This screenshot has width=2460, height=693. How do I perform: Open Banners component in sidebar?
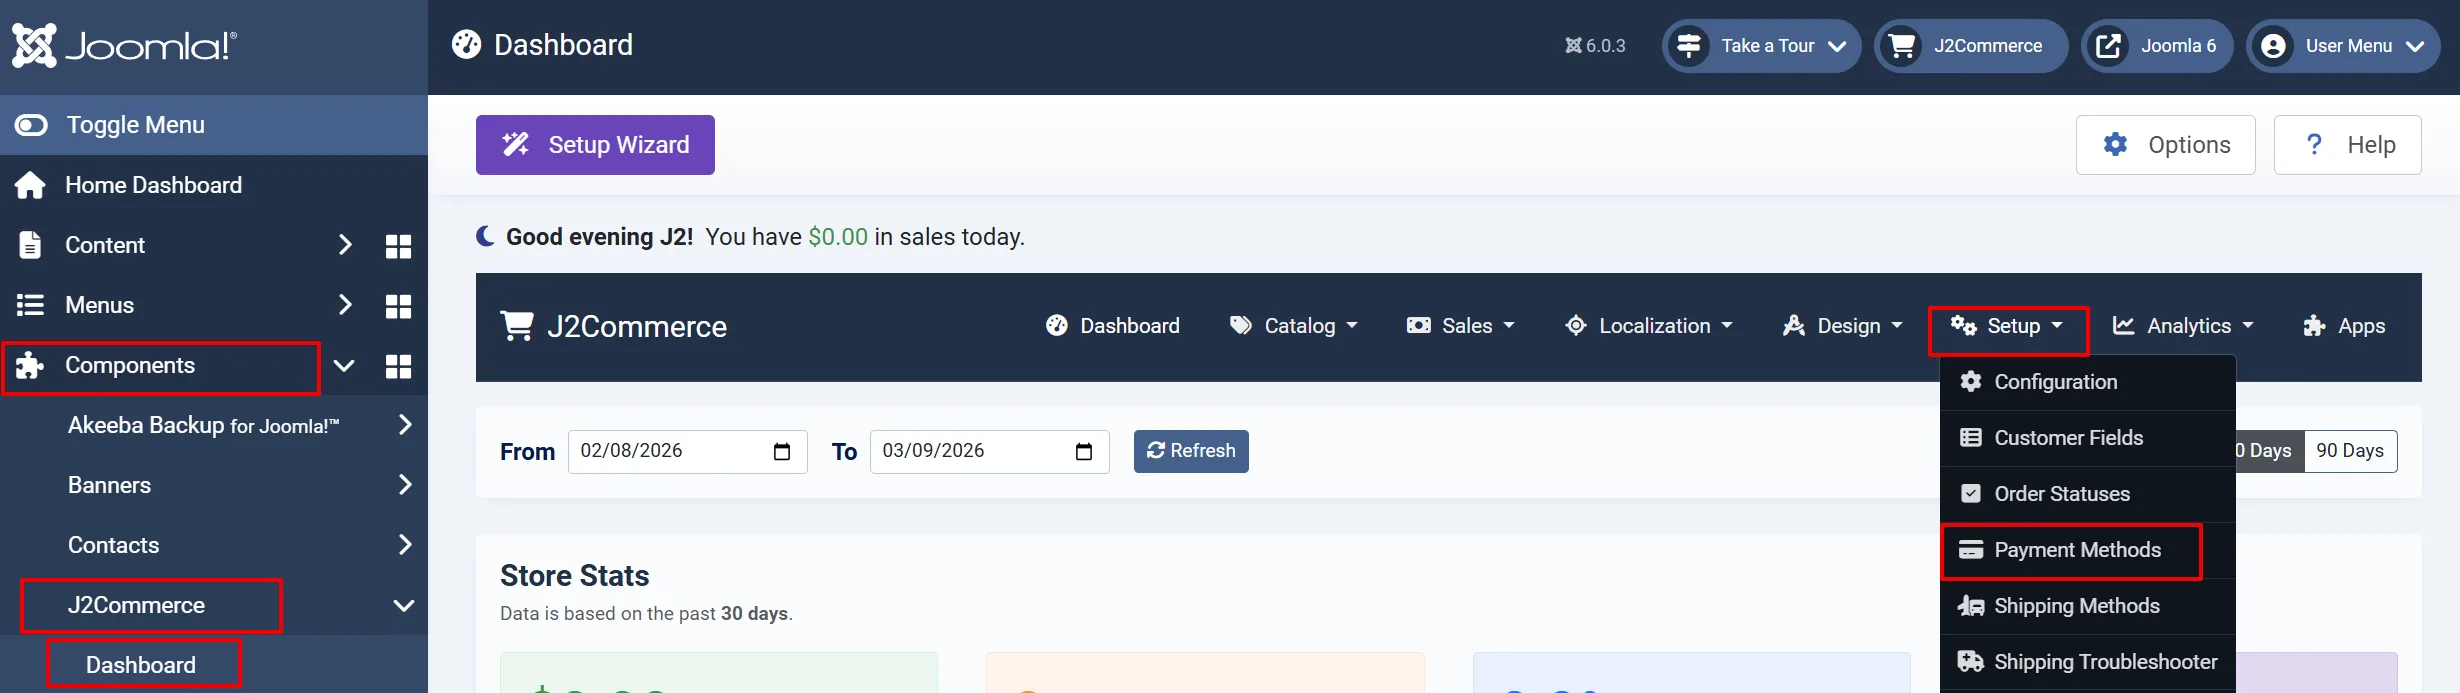pyautogui.click(x=109, y=485)
